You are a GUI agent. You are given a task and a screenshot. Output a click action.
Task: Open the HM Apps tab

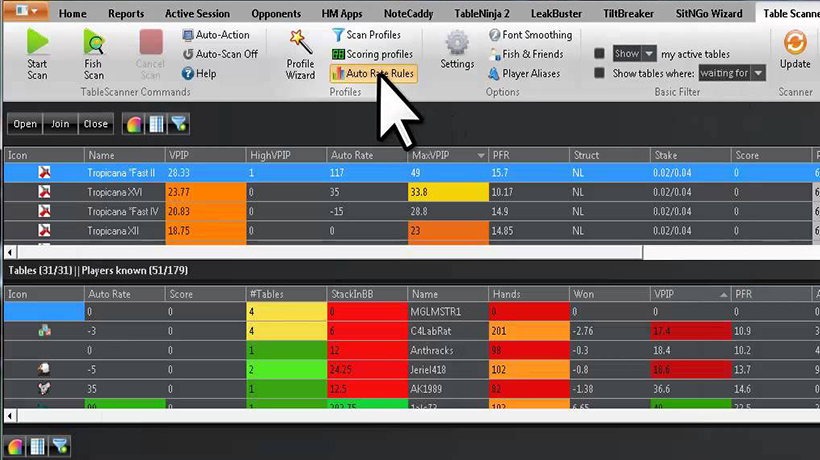coord(342,14)
